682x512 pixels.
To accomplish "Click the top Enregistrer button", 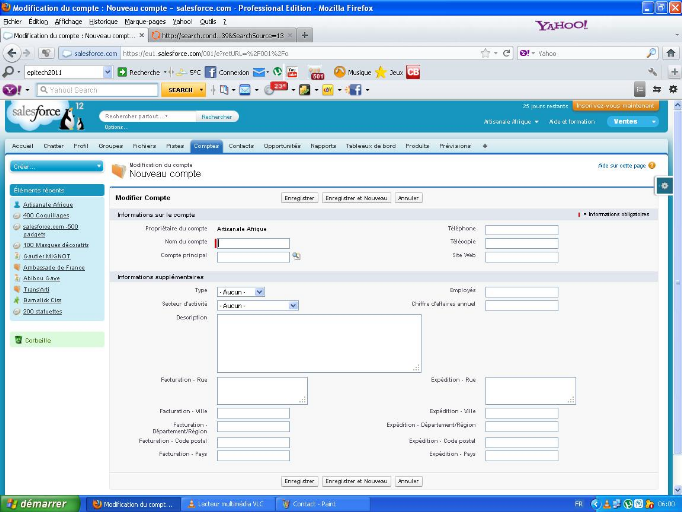I will 299,198.
